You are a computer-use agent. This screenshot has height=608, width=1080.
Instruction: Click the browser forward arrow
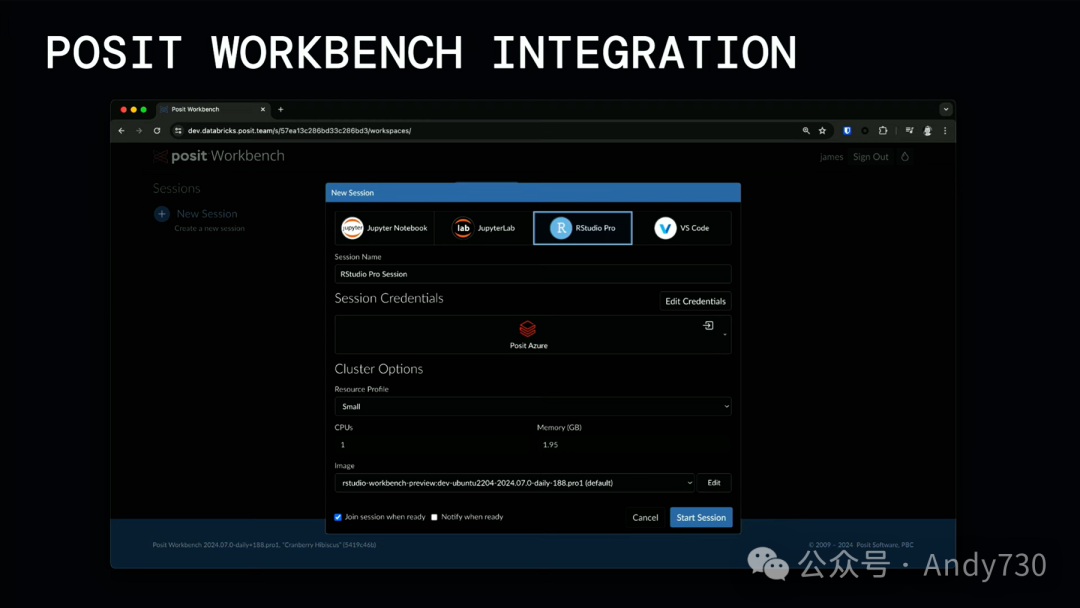[139, 131]
